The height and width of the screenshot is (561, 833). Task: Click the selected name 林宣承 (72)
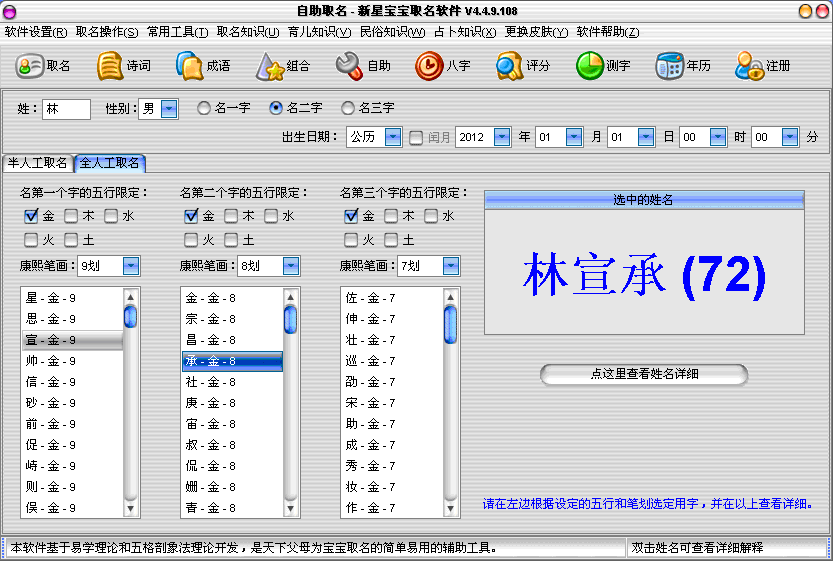[x=644, y=275]
